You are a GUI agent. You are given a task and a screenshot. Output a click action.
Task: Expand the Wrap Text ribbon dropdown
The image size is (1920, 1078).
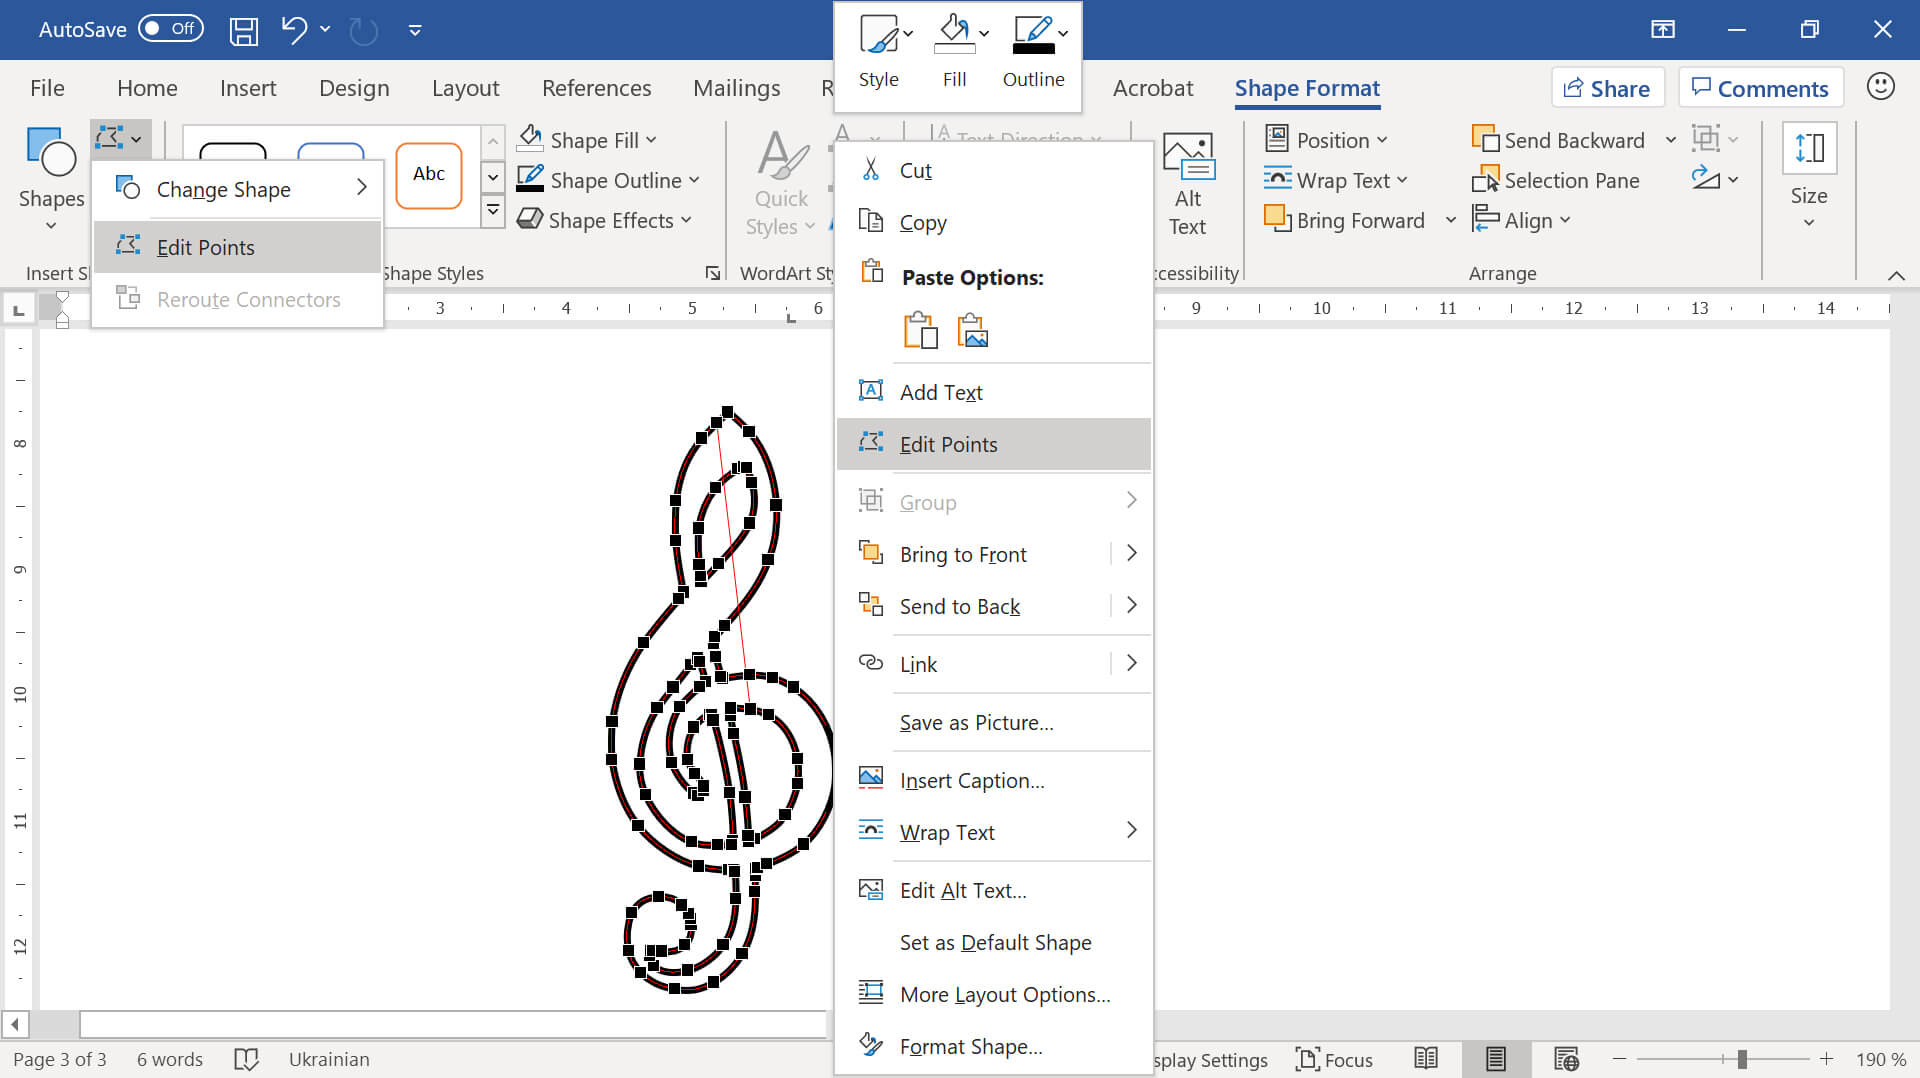1401,181
